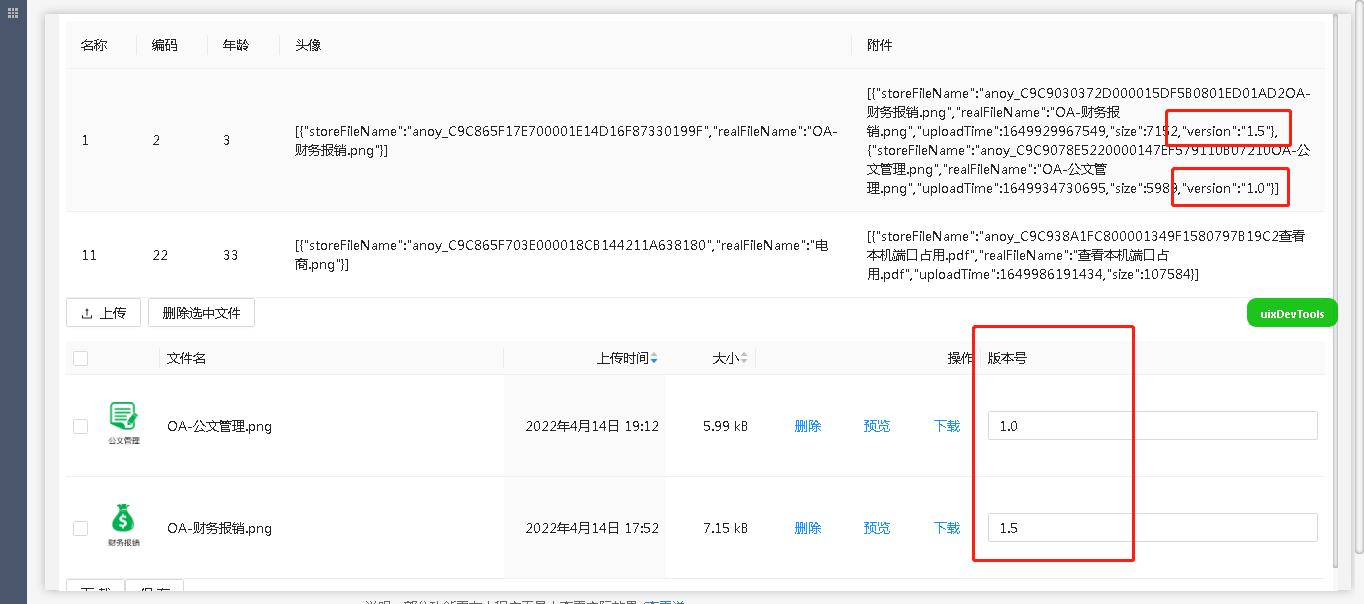The height and width of the screenshot is (604, 1364).
Task: Click version input field showing 1.5
Action: (x=1152, y=528)
